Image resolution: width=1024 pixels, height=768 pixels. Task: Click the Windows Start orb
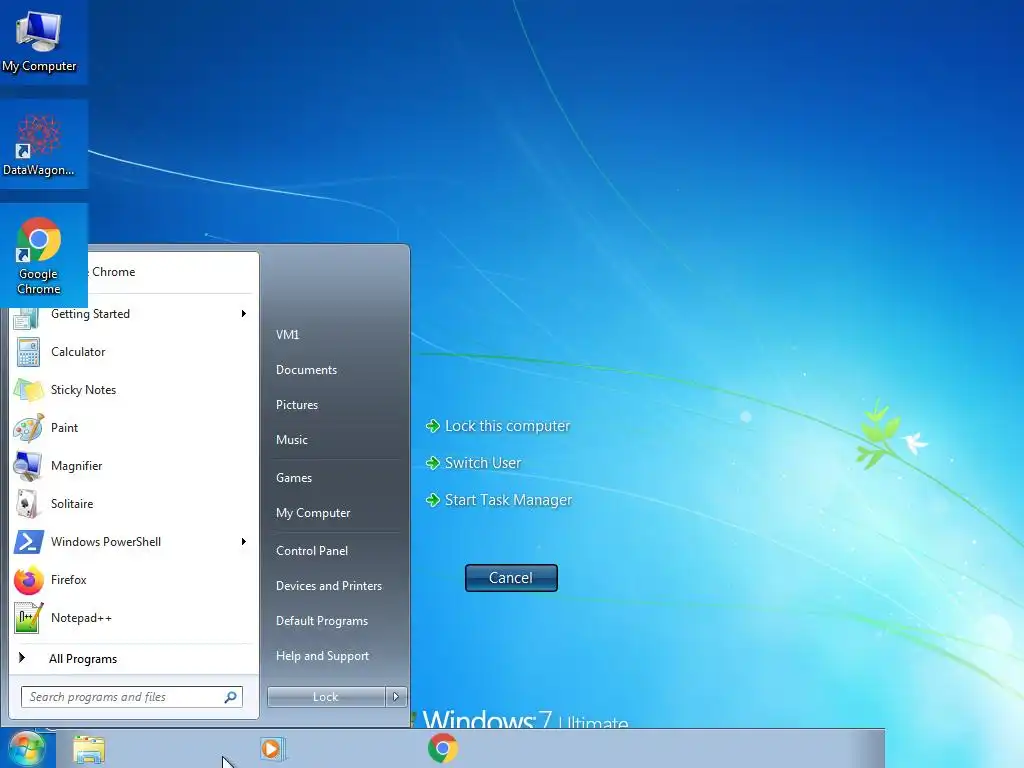tap(26, 748)
